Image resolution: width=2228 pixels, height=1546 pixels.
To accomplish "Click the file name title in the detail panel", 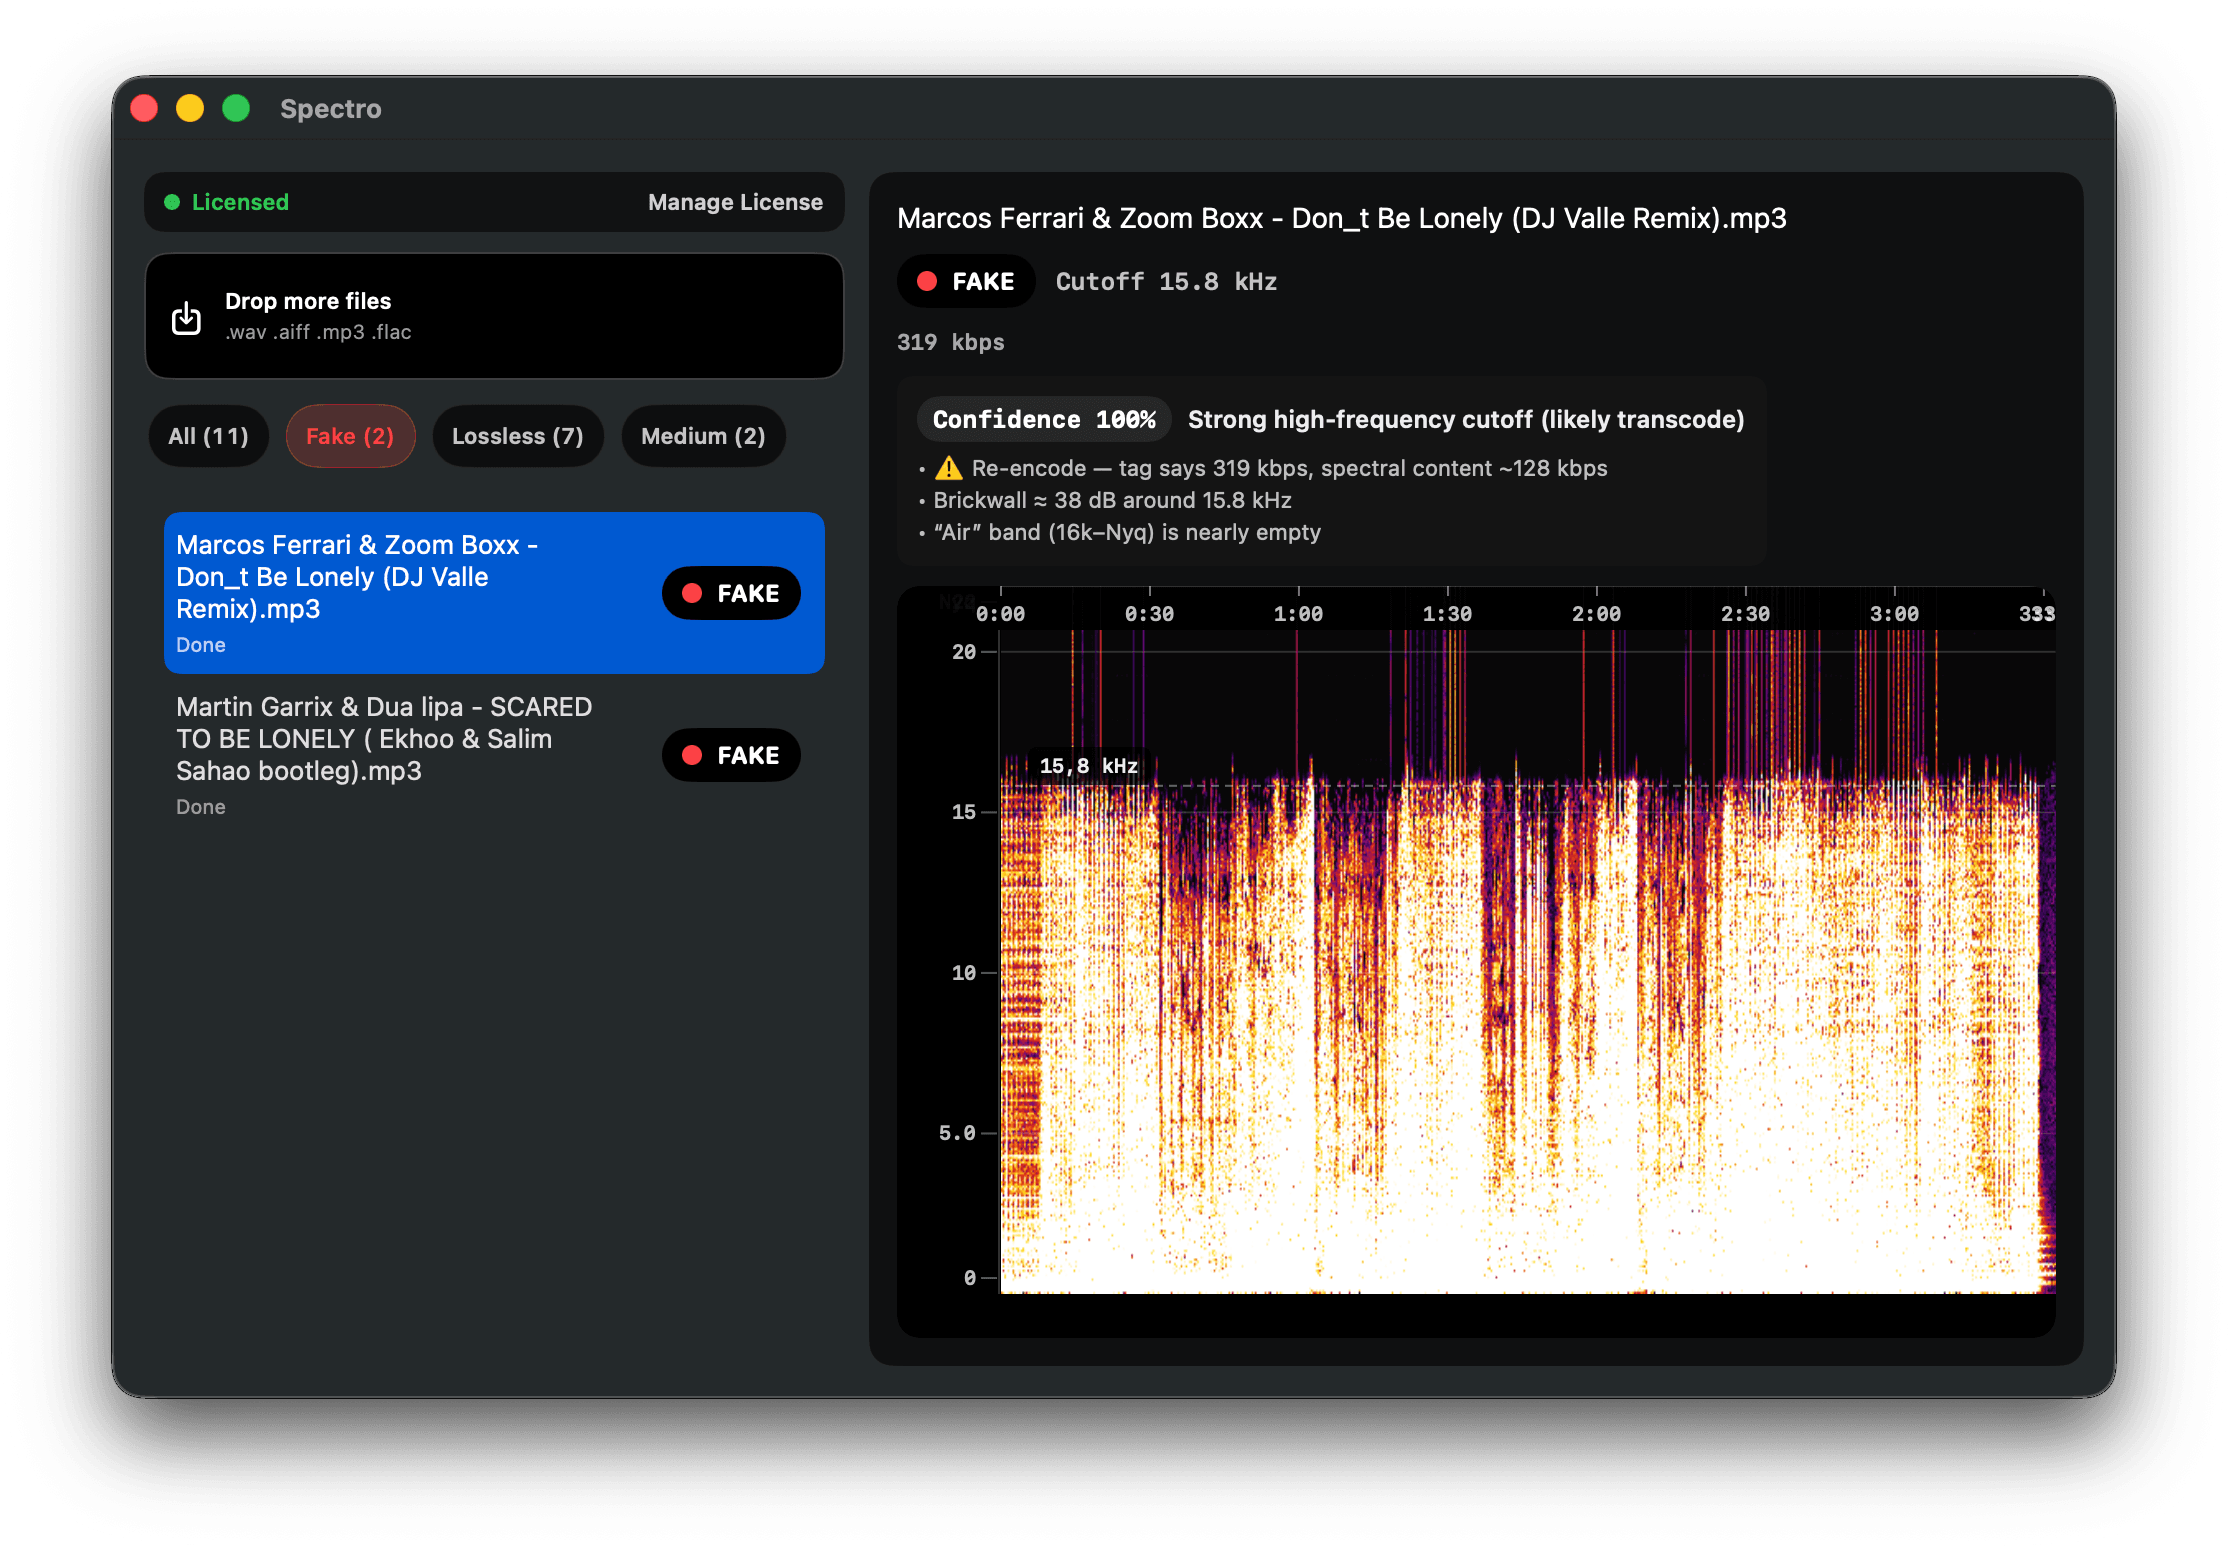I will point(1341,218).
